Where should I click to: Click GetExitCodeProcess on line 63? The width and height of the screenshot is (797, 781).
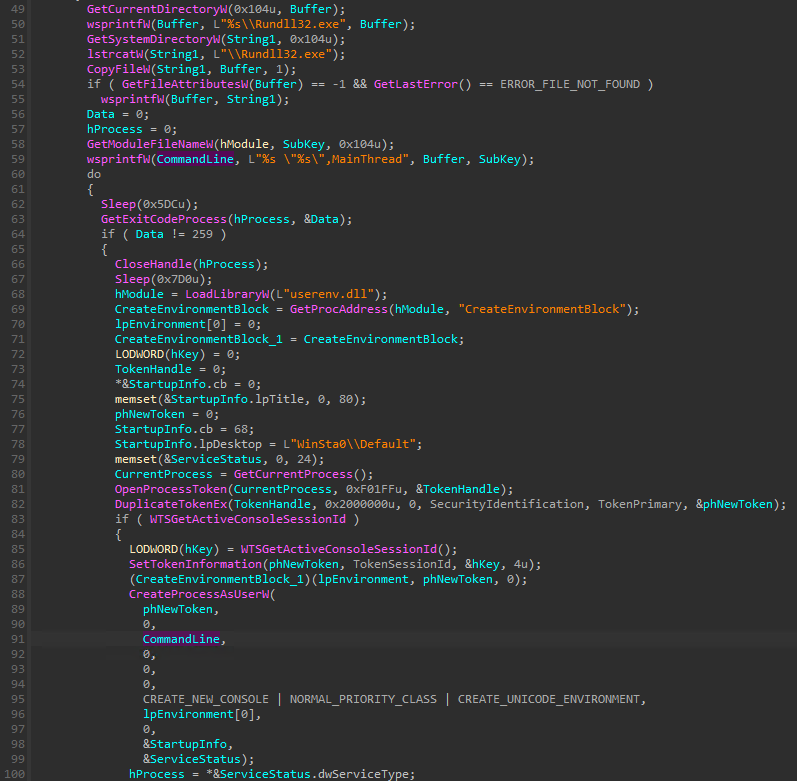[x=164, y=219]
